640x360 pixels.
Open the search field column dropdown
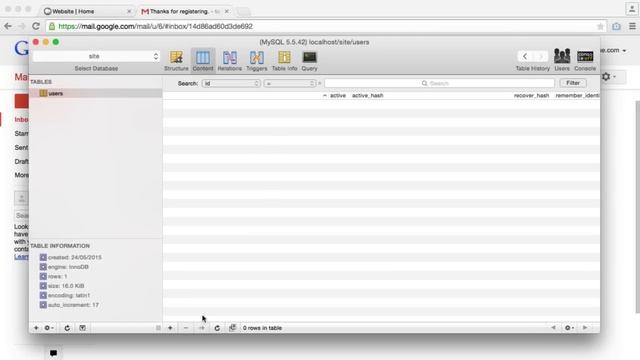coord(231,83)
